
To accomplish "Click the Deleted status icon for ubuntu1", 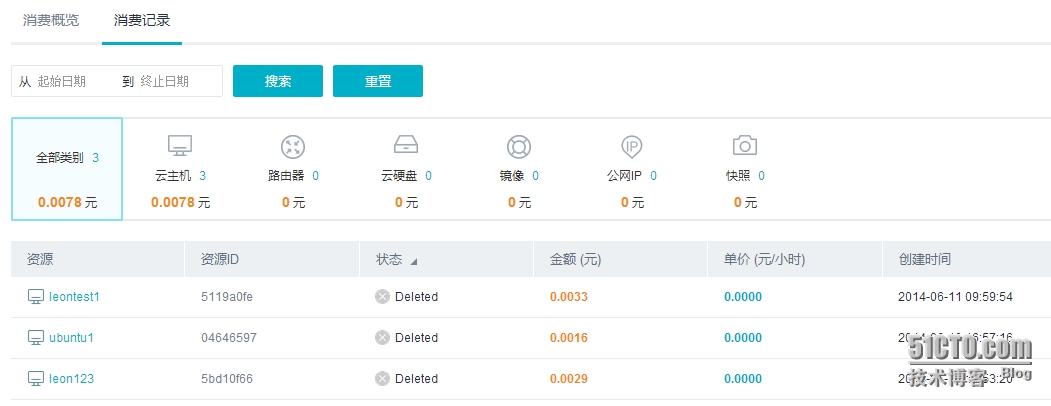I will tap(382, 338).
